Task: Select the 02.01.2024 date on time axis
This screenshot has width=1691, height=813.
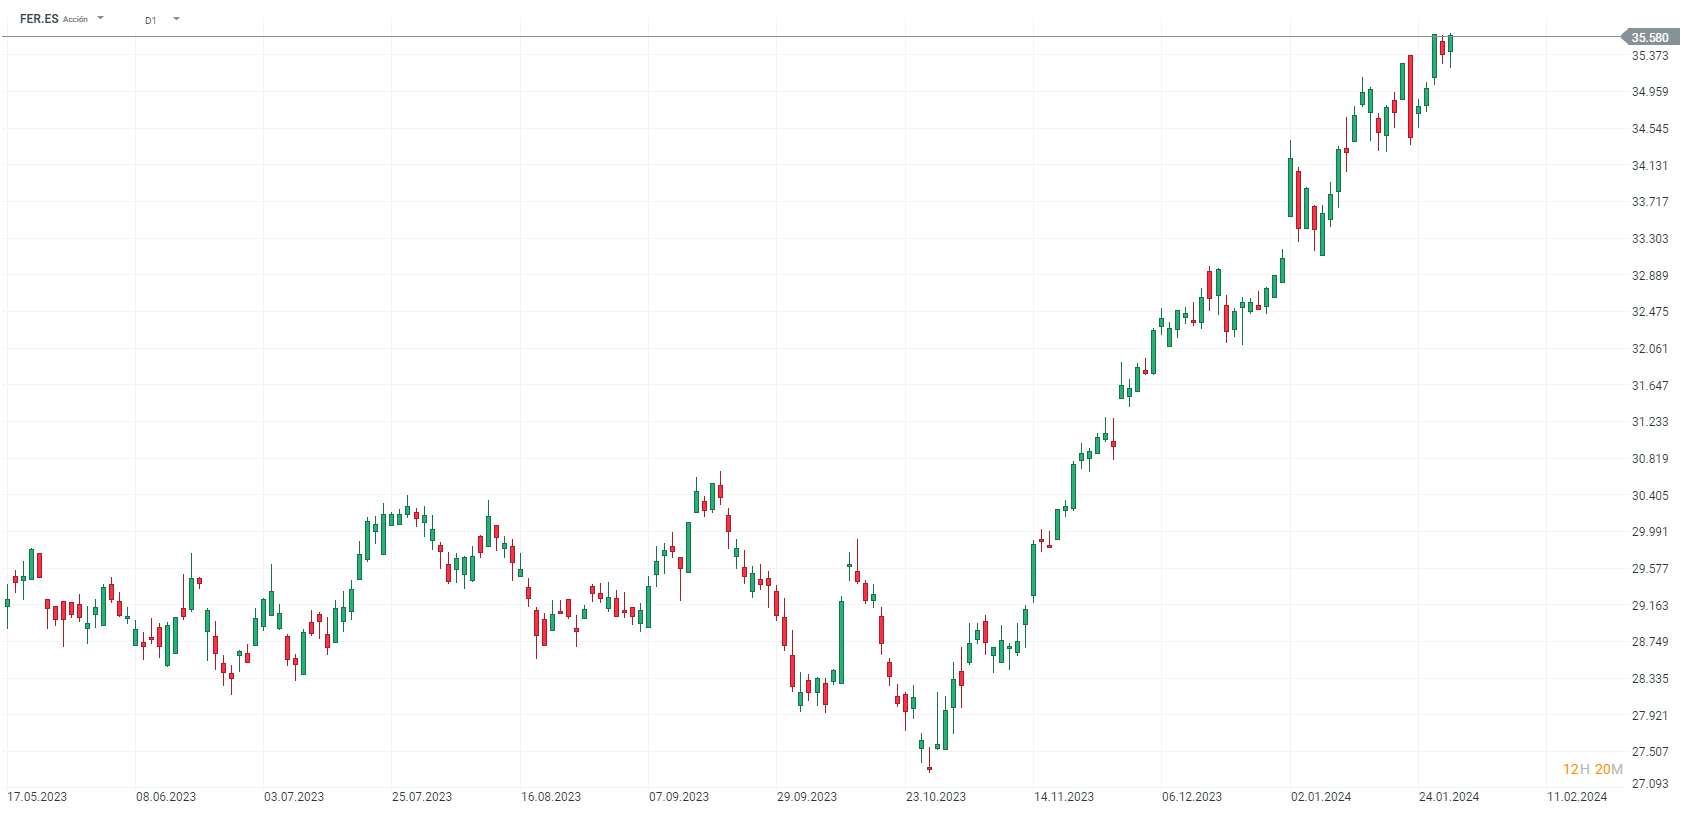Action: (1321, 797)
